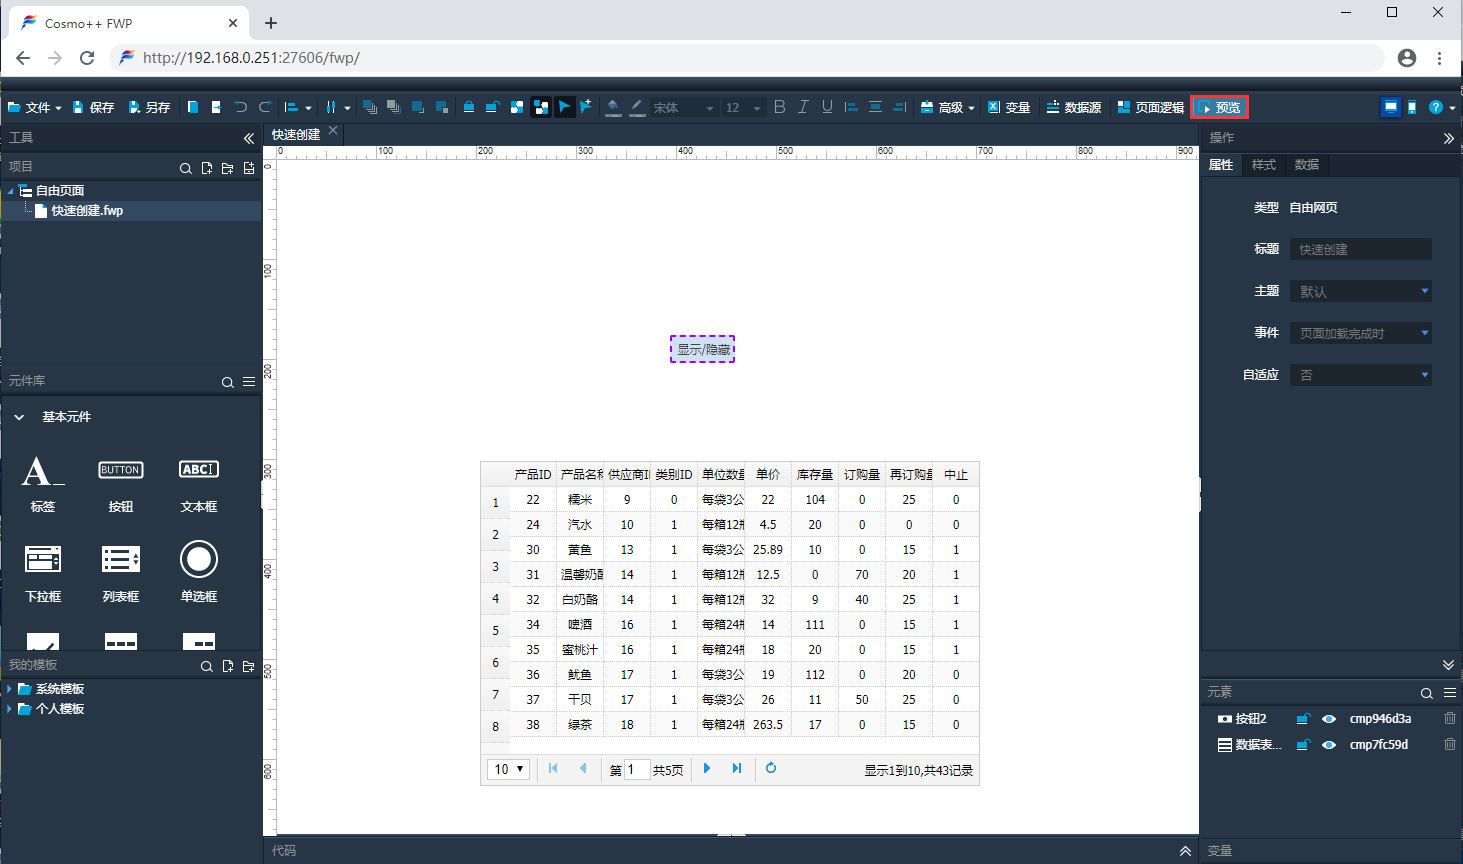Toggle lock on the 按钮2 element
The image size is (1463, 864).
pos(1303,718)
